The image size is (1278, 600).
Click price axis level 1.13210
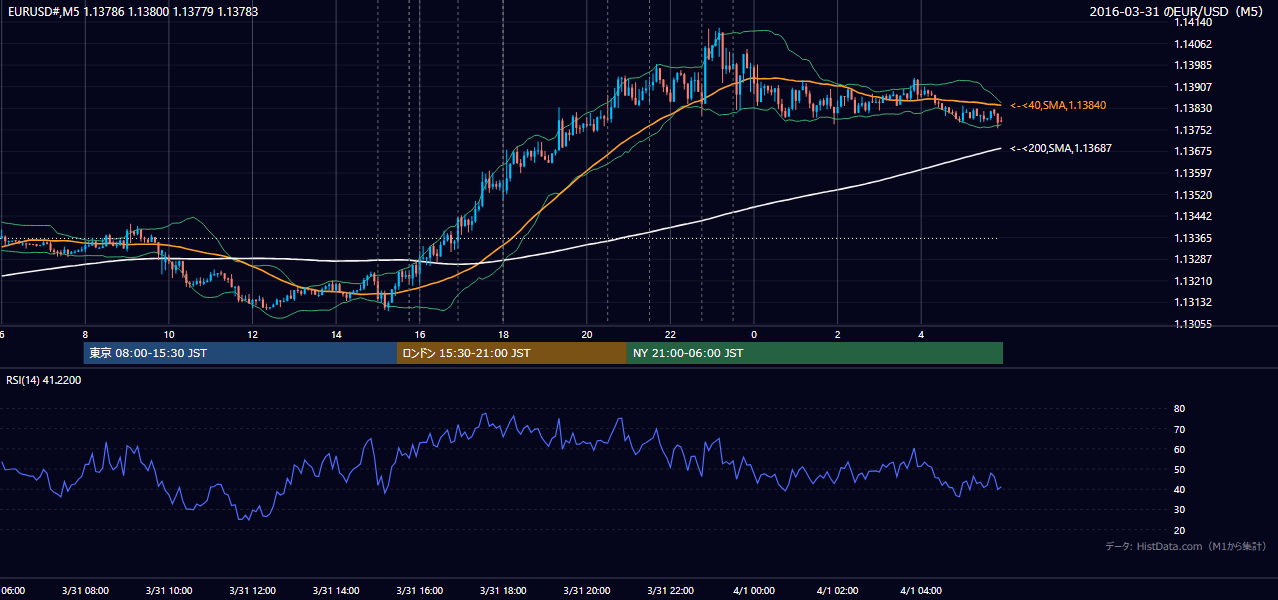[x=1192, y=281]
